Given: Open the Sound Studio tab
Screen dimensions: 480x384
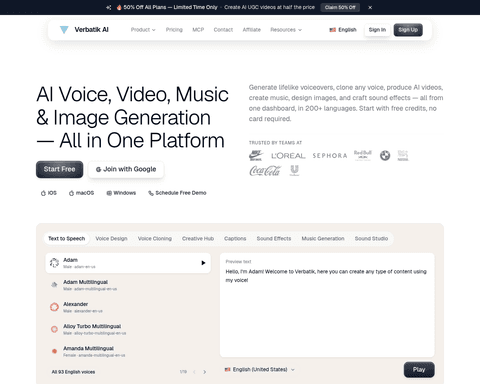Looking at the screenshot, I should coord(371,239).
